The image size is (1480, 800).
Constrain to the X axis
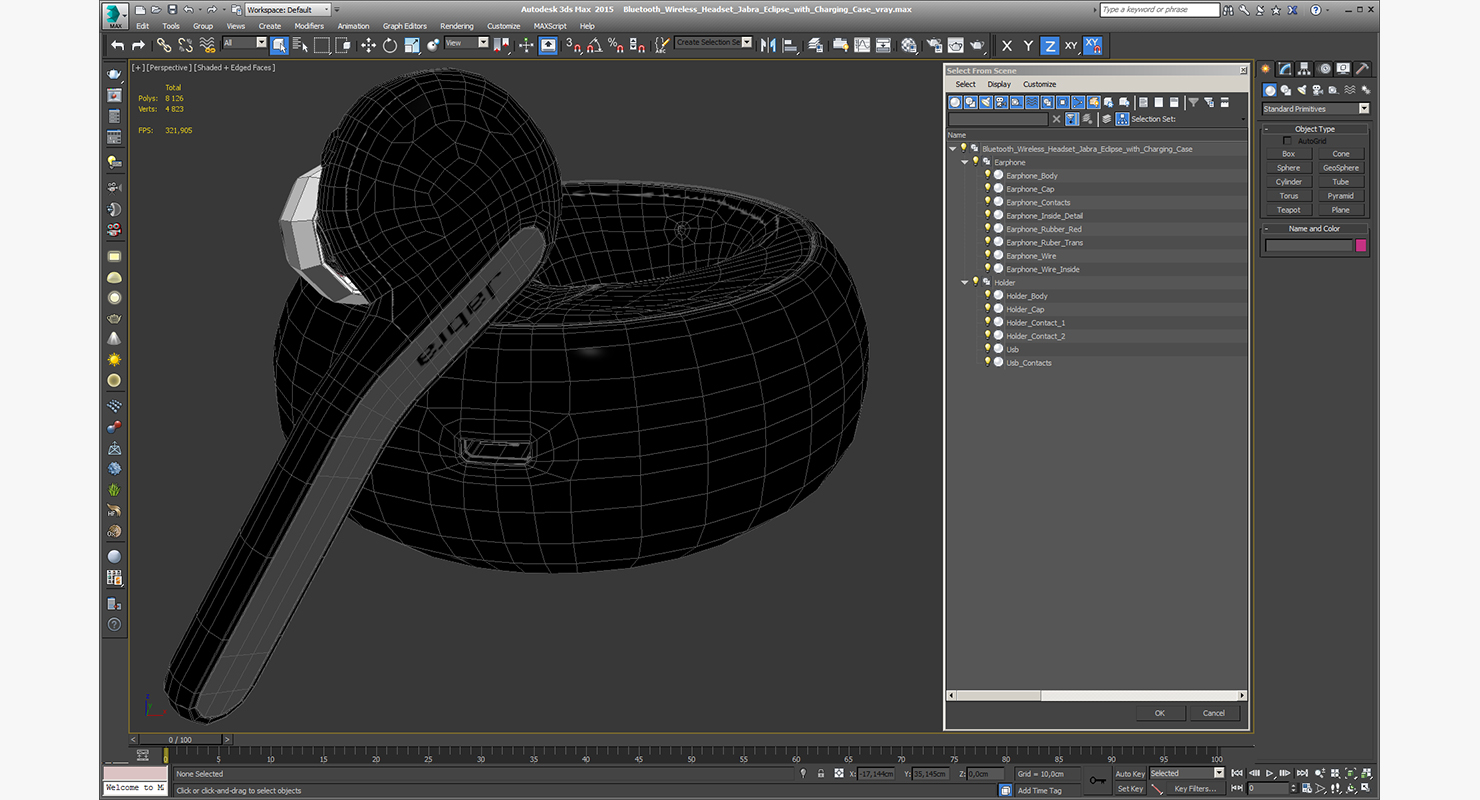tap(1006, 46)
